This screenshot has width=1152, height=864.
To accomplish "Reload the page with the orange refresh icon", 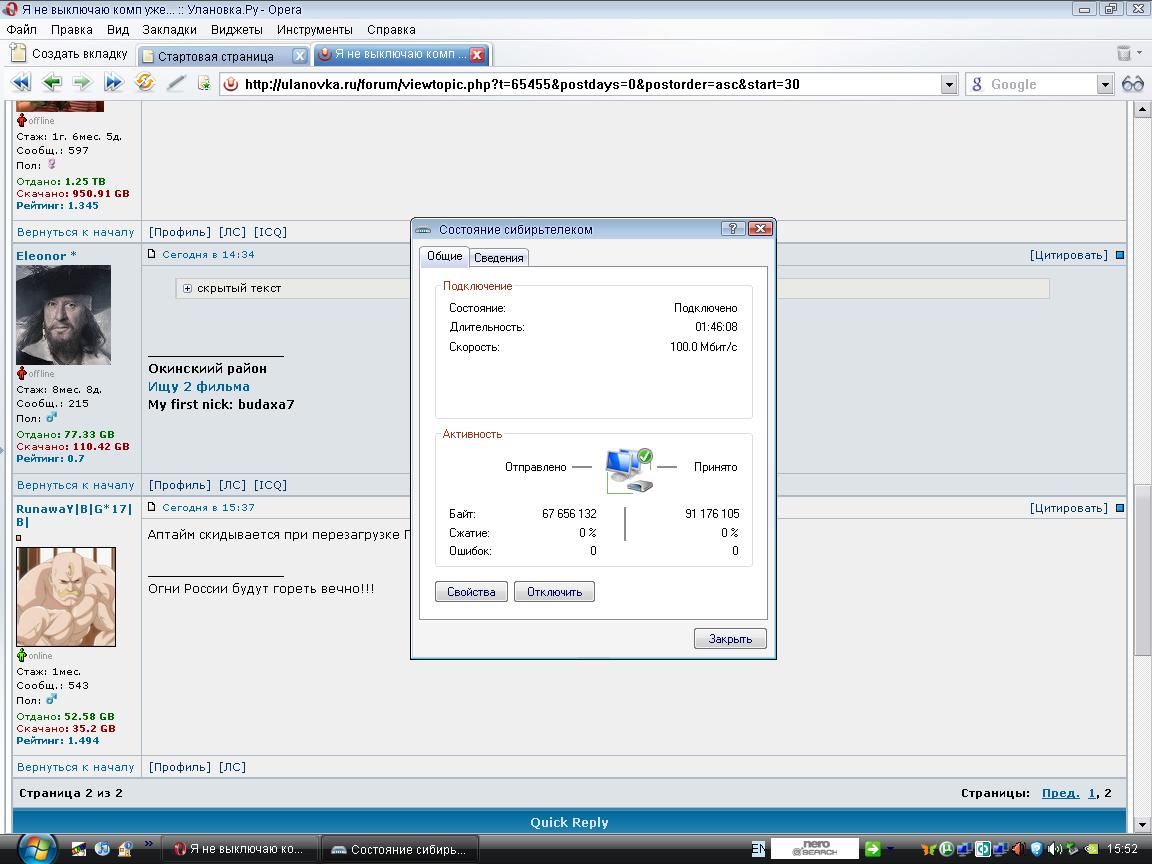I will pos(145,84).
